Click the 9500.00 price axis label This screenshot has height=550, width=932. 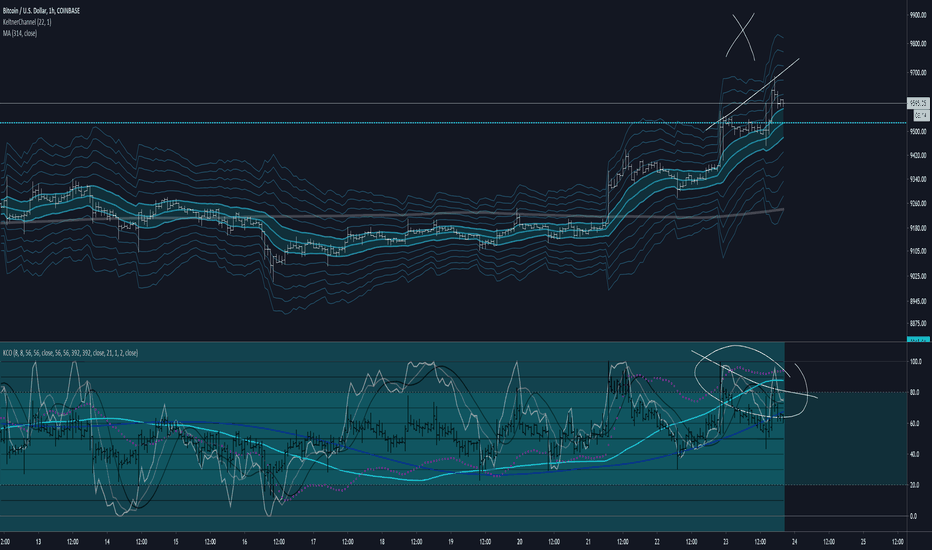tap(918, 131)
